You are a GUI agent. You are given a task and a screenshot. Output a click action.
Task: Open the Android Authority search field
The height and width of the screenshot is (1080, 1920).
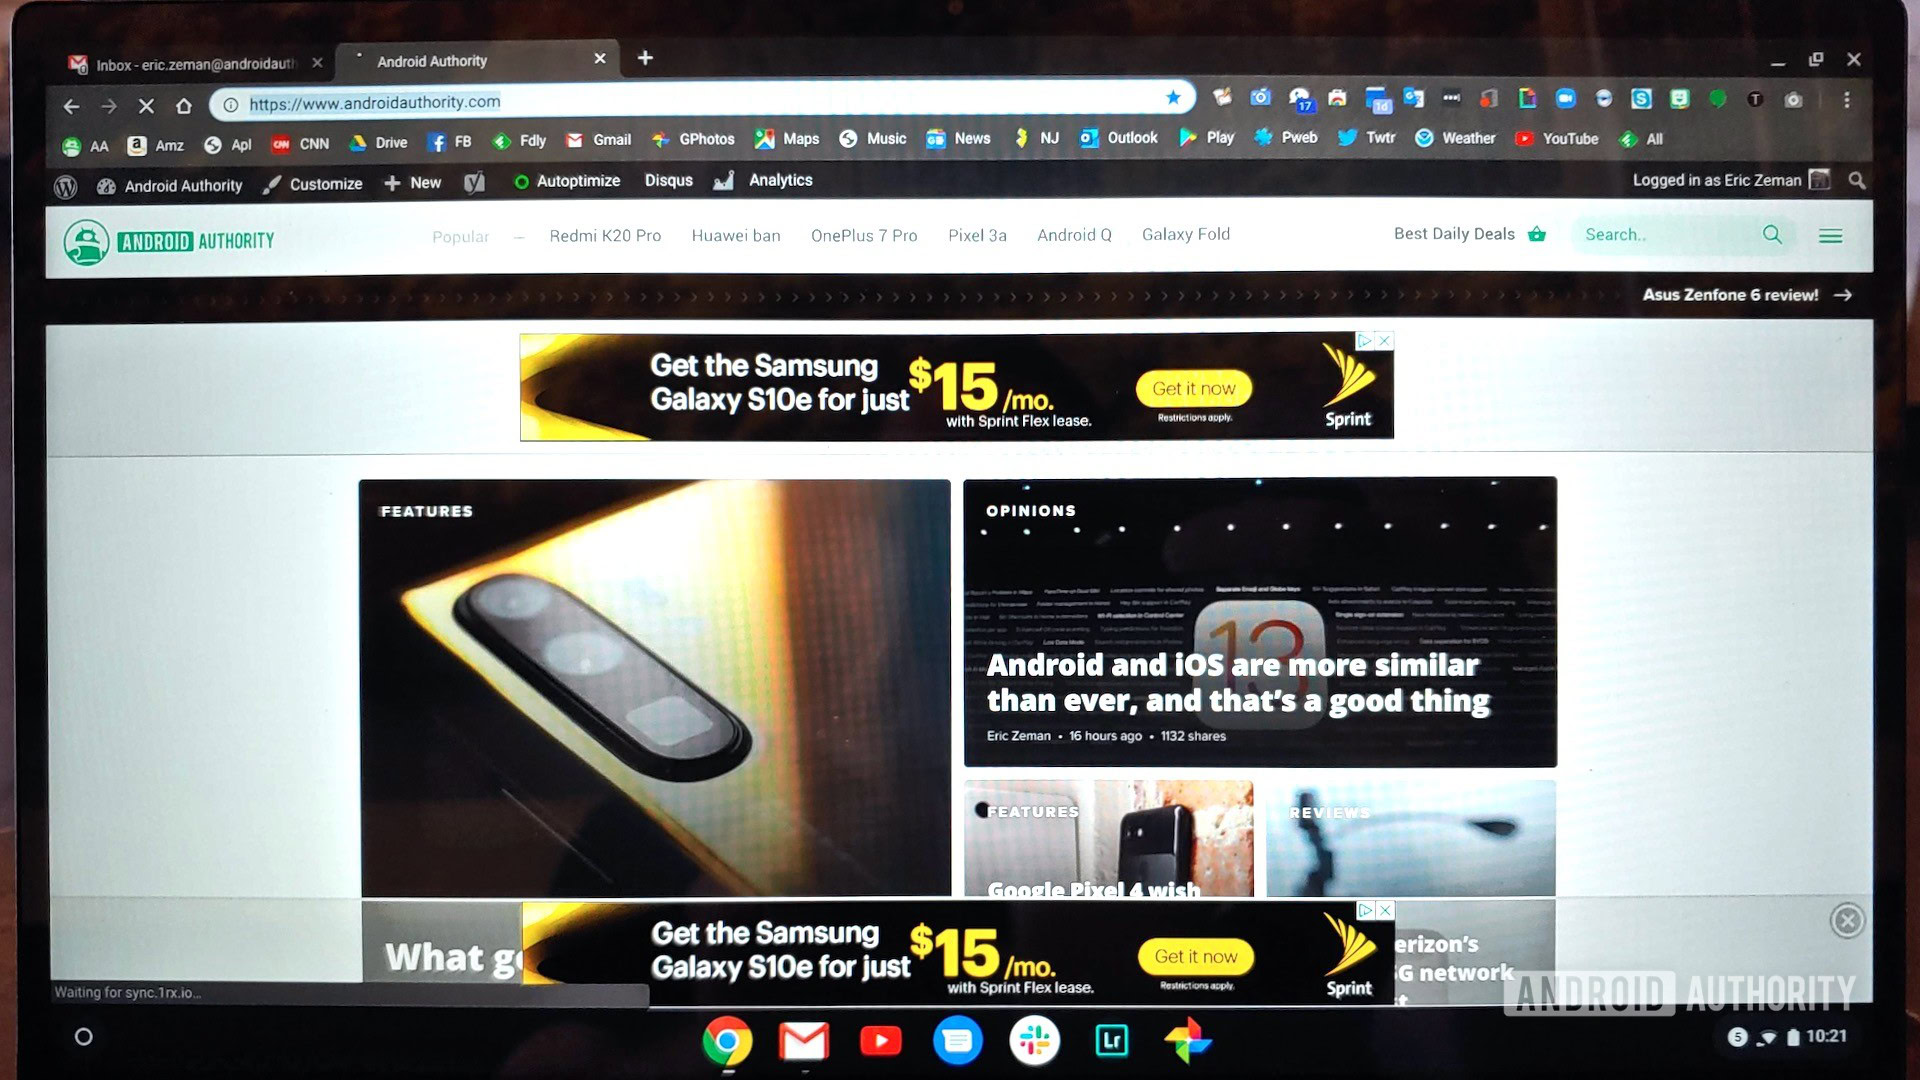(x=1675, y=235)
